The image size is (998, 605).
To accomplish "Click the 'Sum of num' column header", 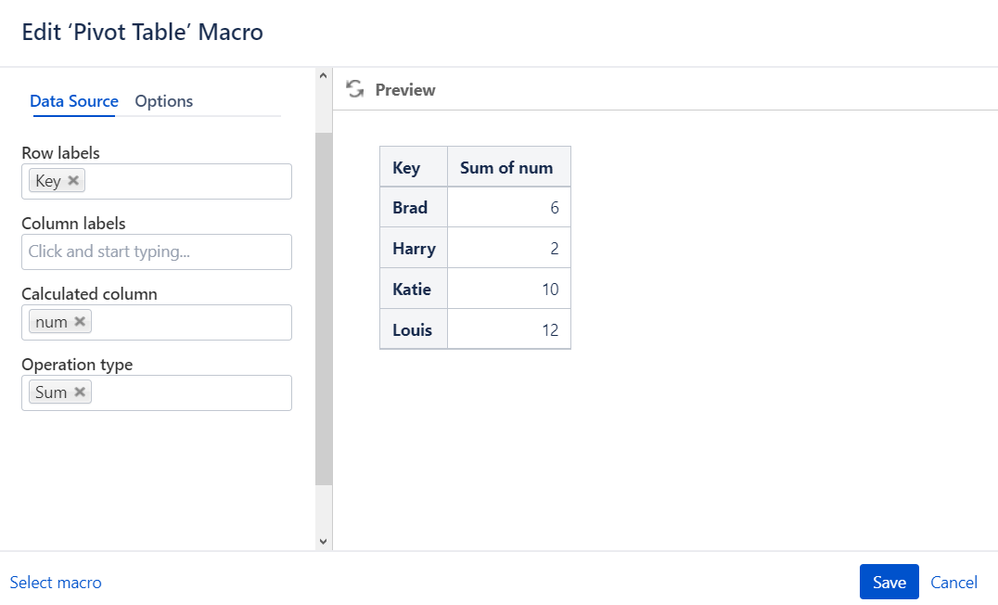I will coord(507,168).
